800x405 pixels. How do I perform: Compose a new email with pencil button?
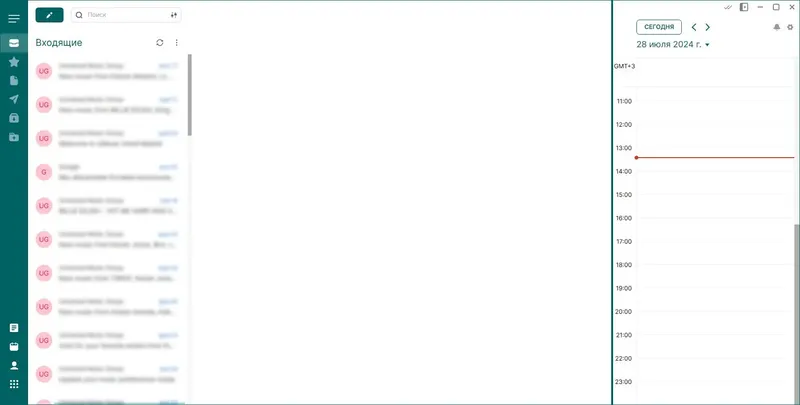[x=49, y=15]
